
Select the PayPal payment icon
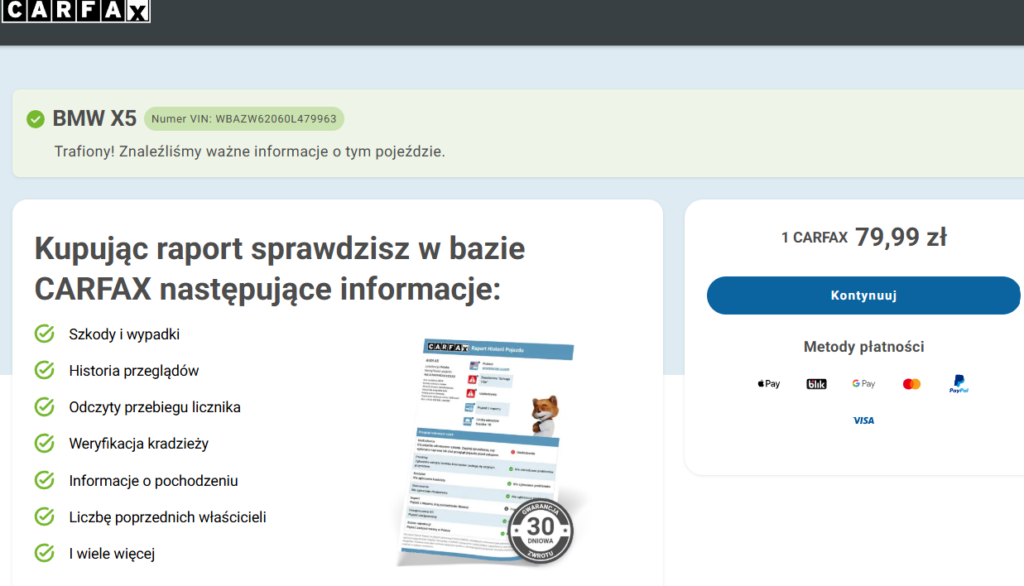(958, 384)
